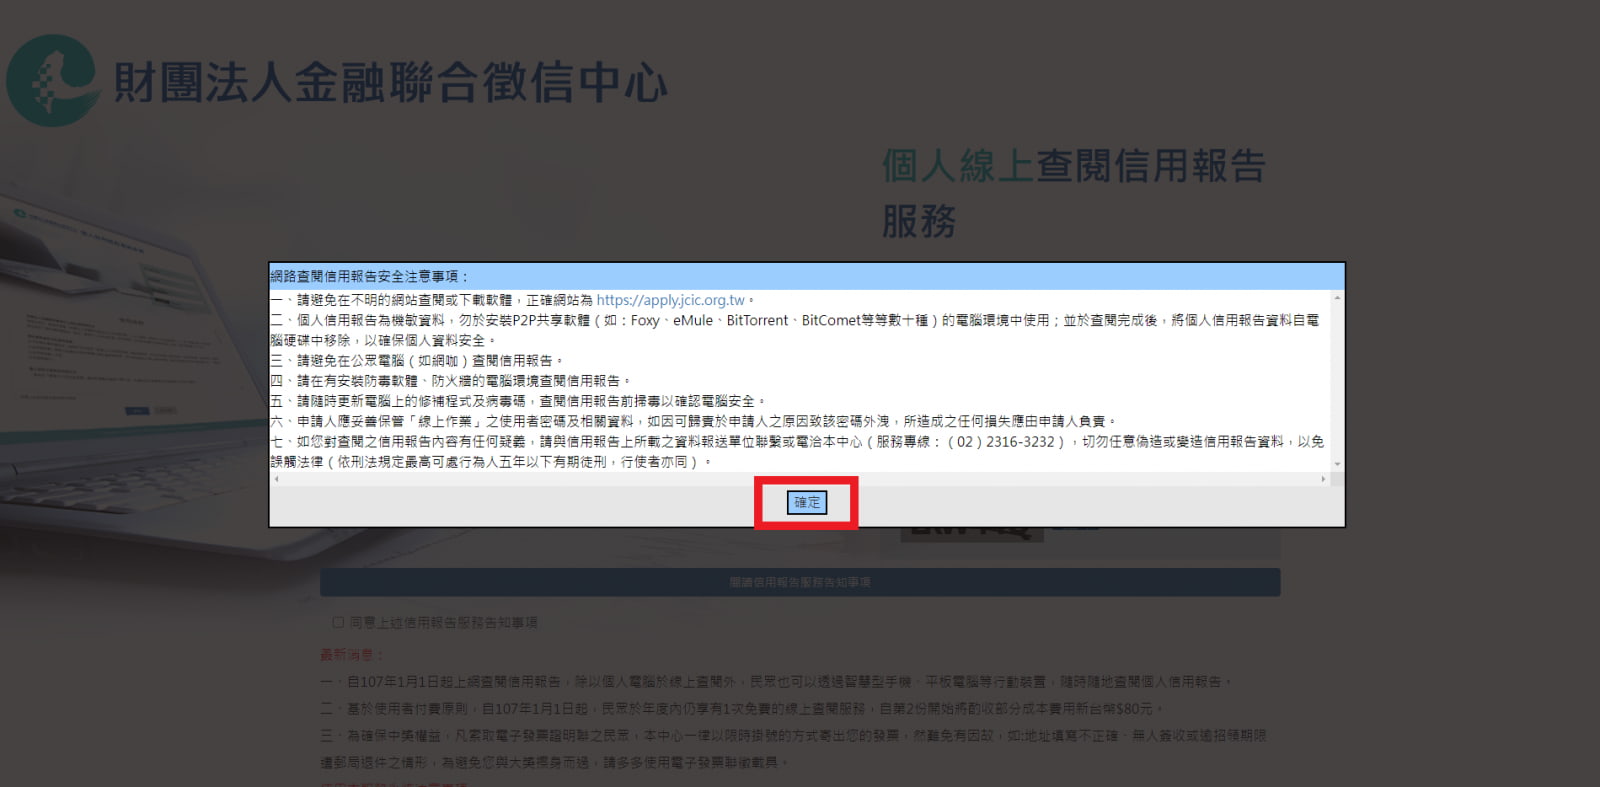The height and width of the screenshot is (787, 1600).
Task: Click the scroll-up arrow in the notice dialog
Action: (x=1337, y=298)
